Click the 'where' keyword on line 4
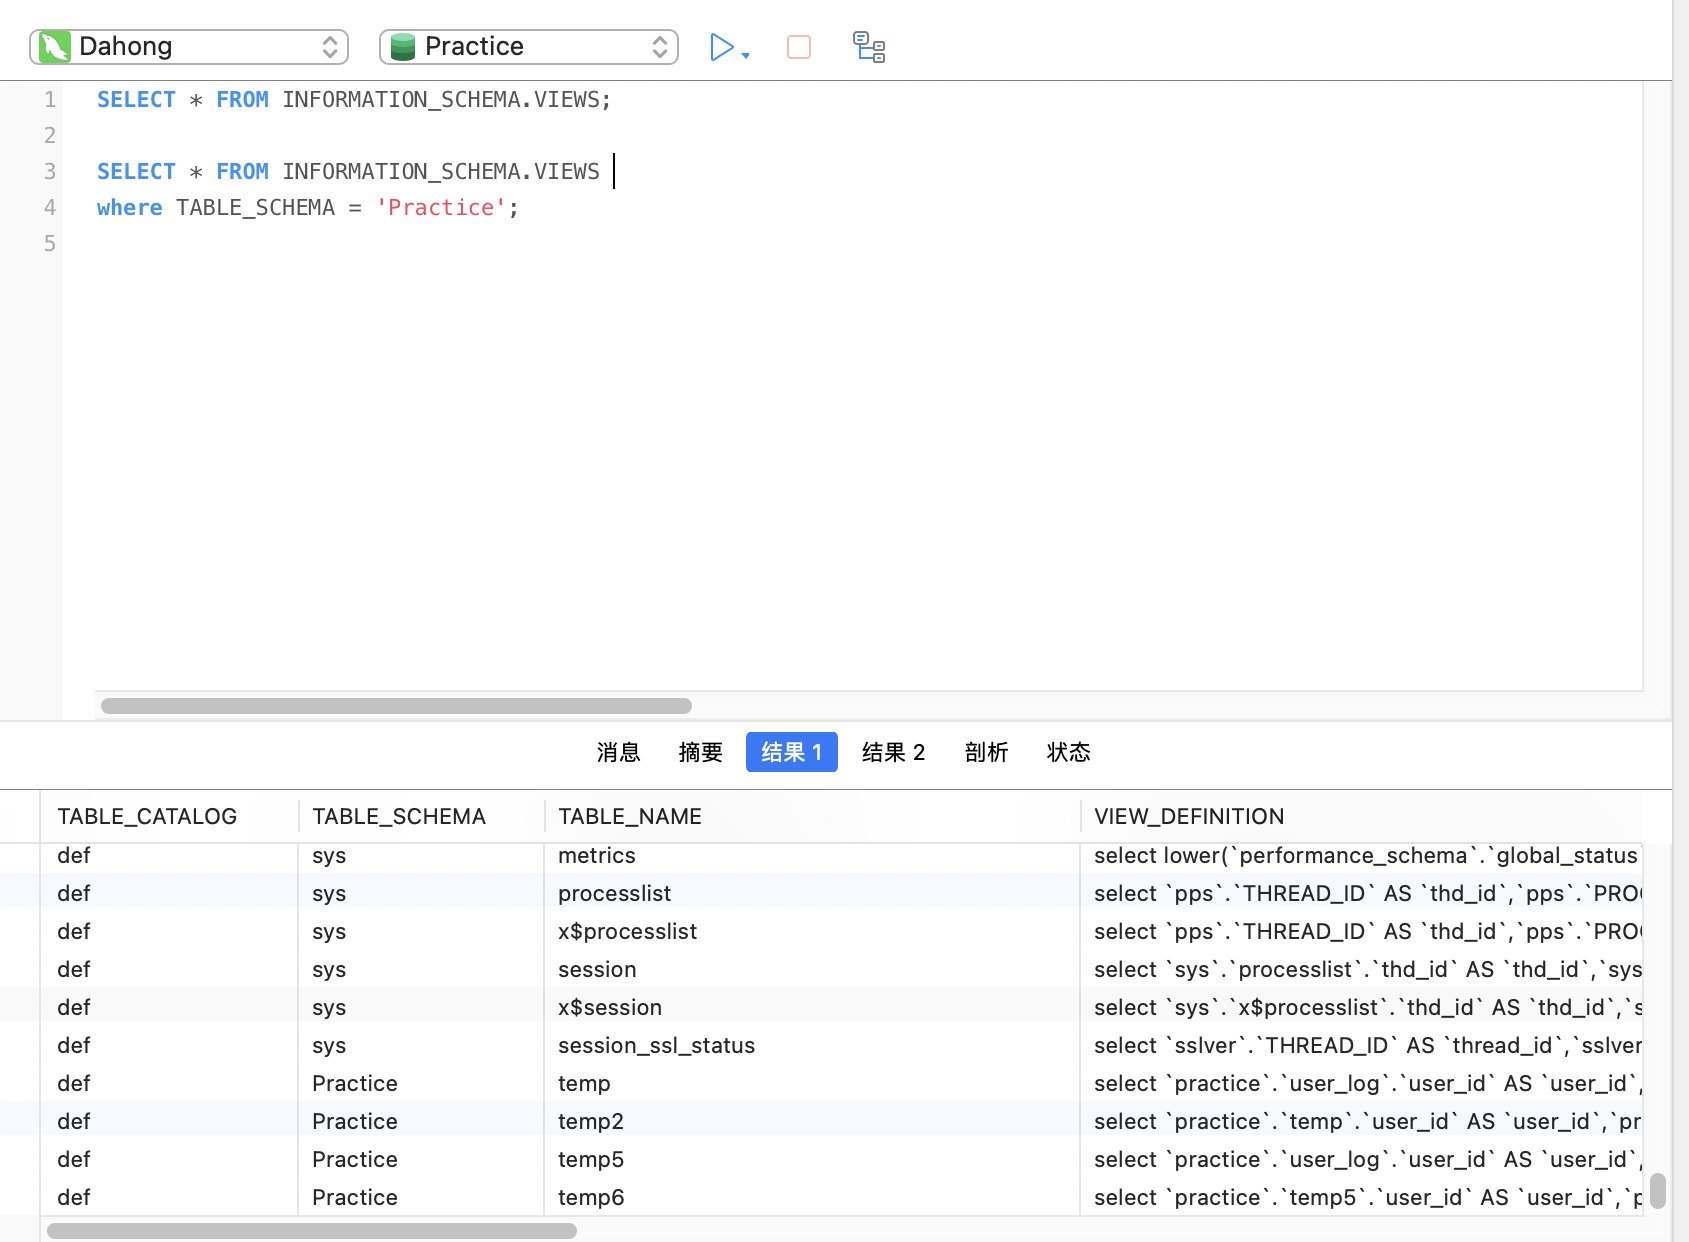 pos(129,207)
